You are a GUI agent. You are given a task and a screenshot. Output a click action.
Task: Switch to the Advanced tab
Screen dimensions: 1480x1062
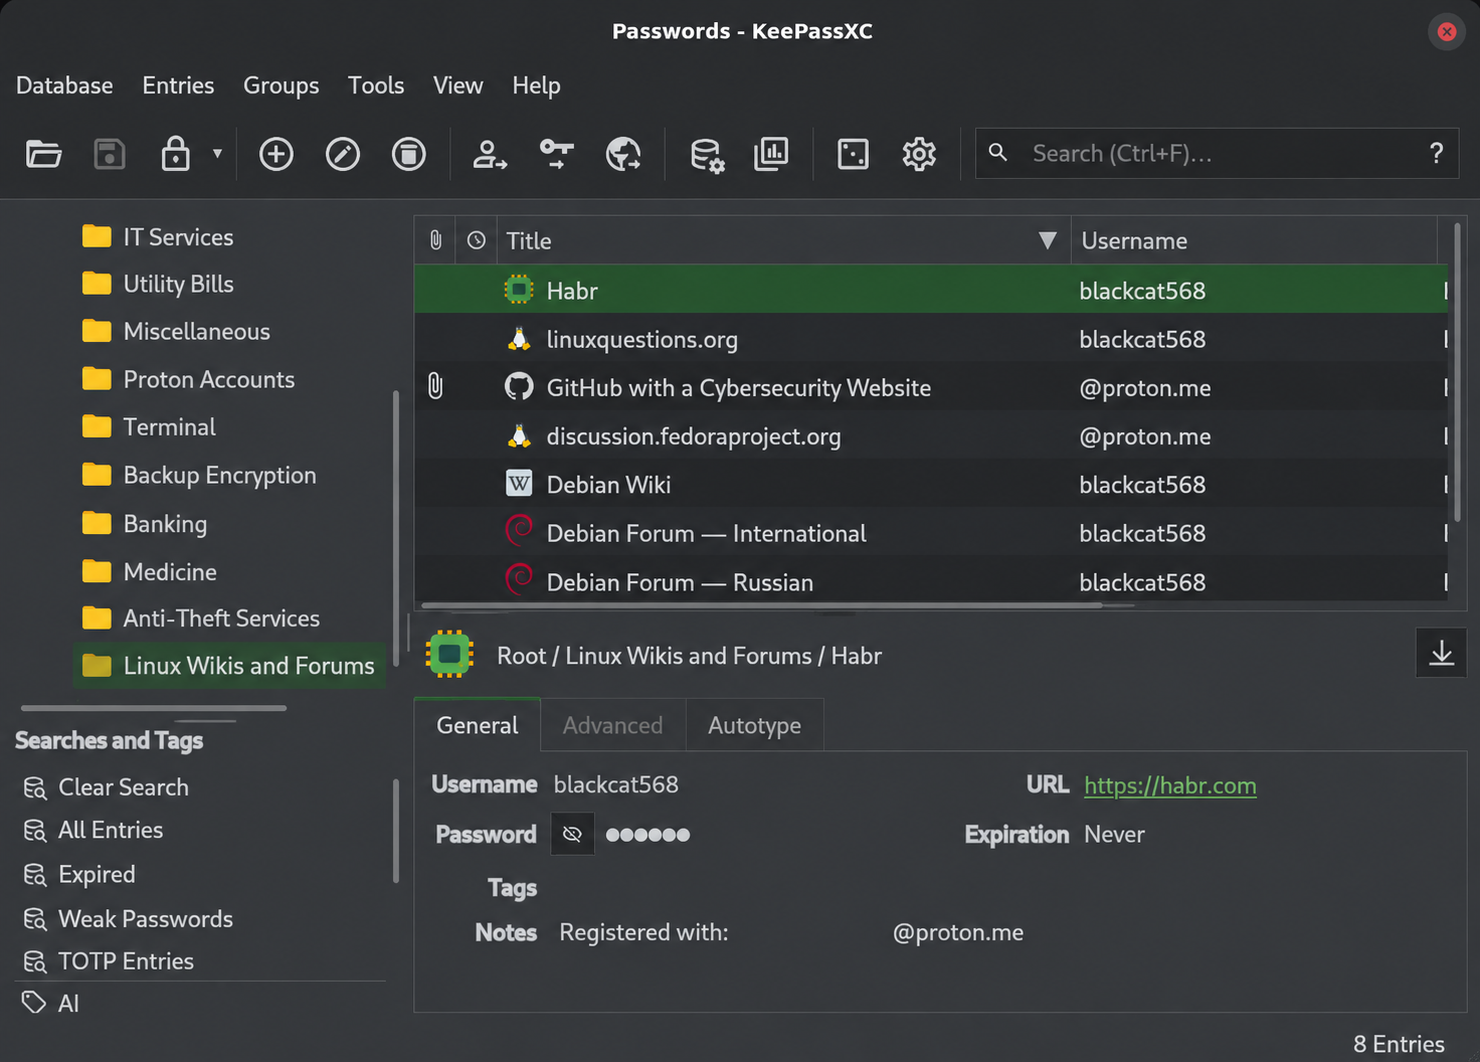tap(612, 725)
